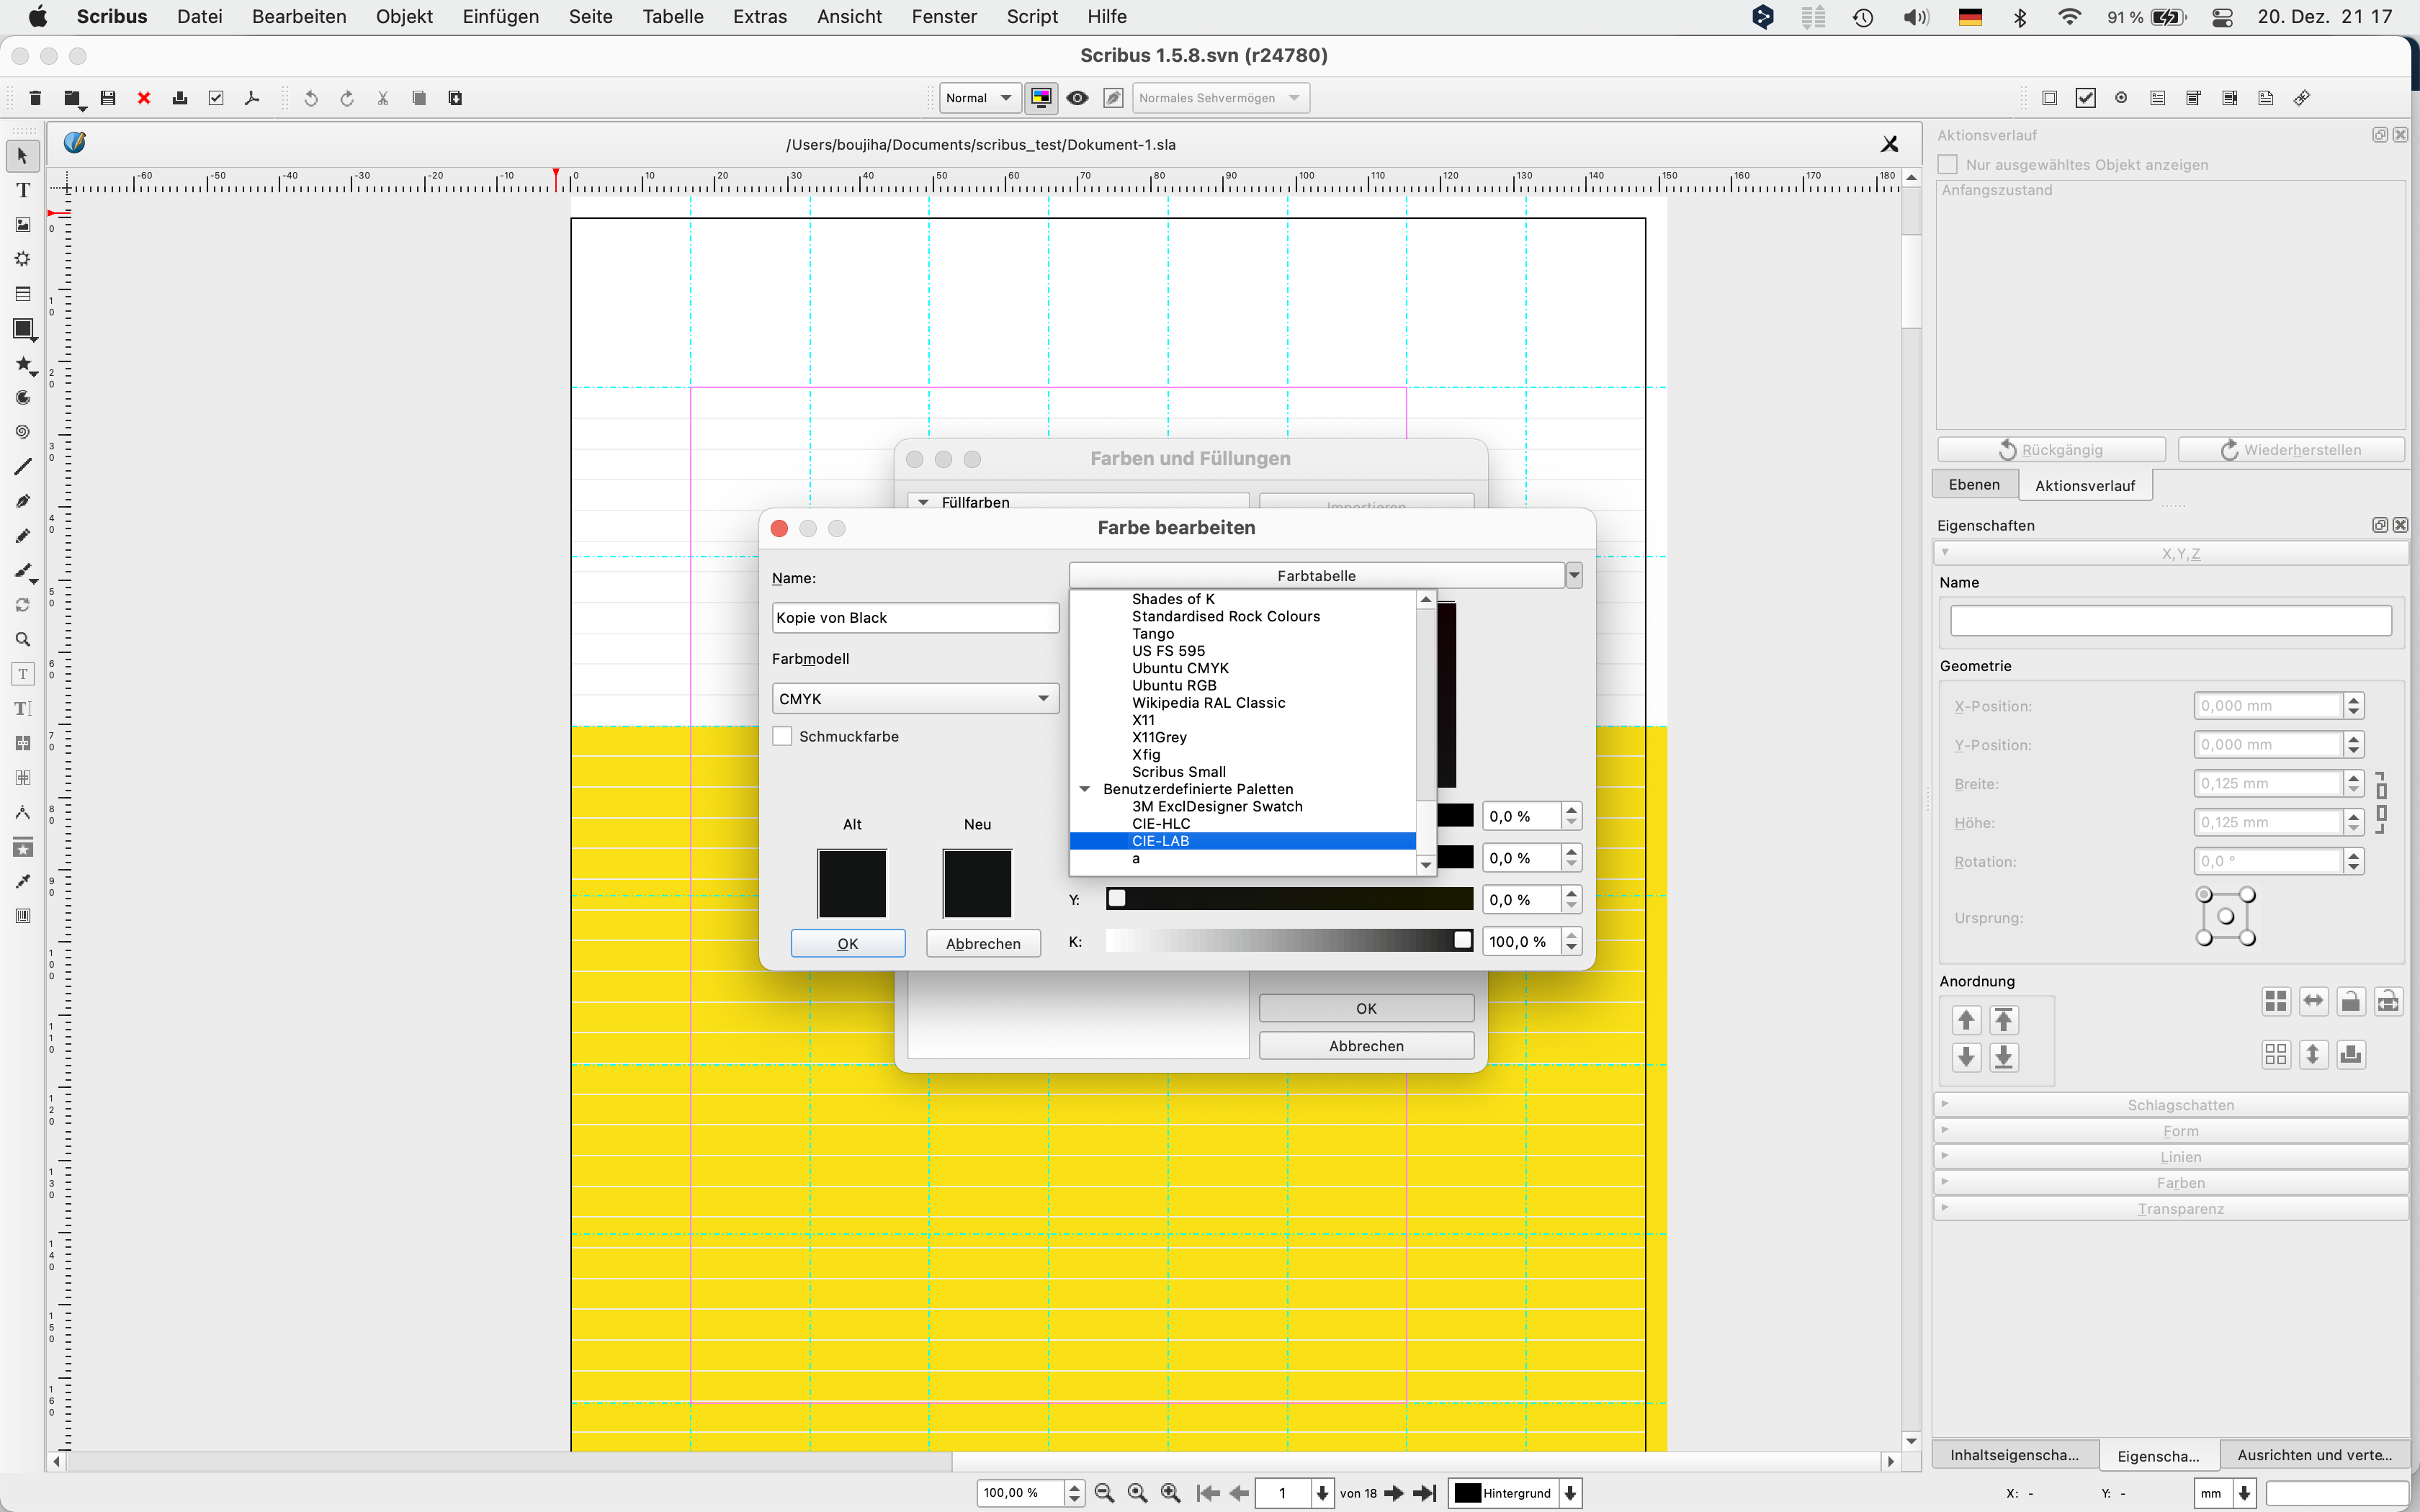Select CIE-HLC palette in list
Viewport: 2420px width, 1512px height.
point(1160,824)
